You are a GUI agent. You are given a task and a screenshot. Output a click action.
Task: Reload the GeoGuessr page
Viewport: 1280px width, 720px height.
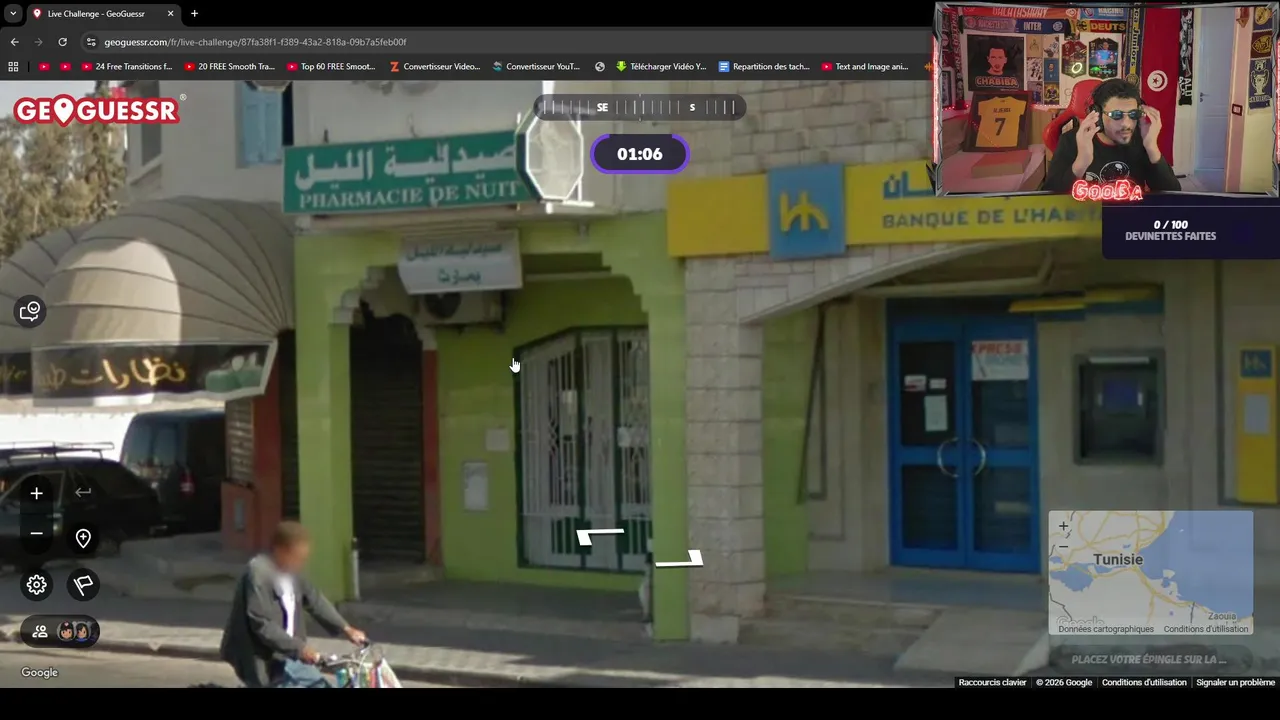pos(62,42)
